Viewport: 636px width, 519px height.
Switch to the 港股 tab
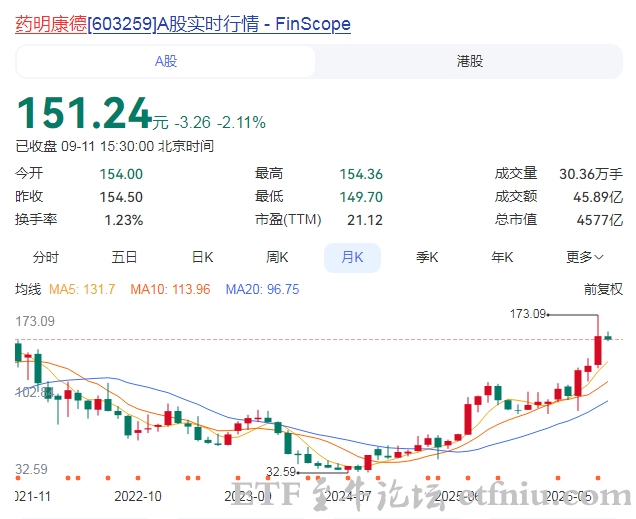coord(469,62)
